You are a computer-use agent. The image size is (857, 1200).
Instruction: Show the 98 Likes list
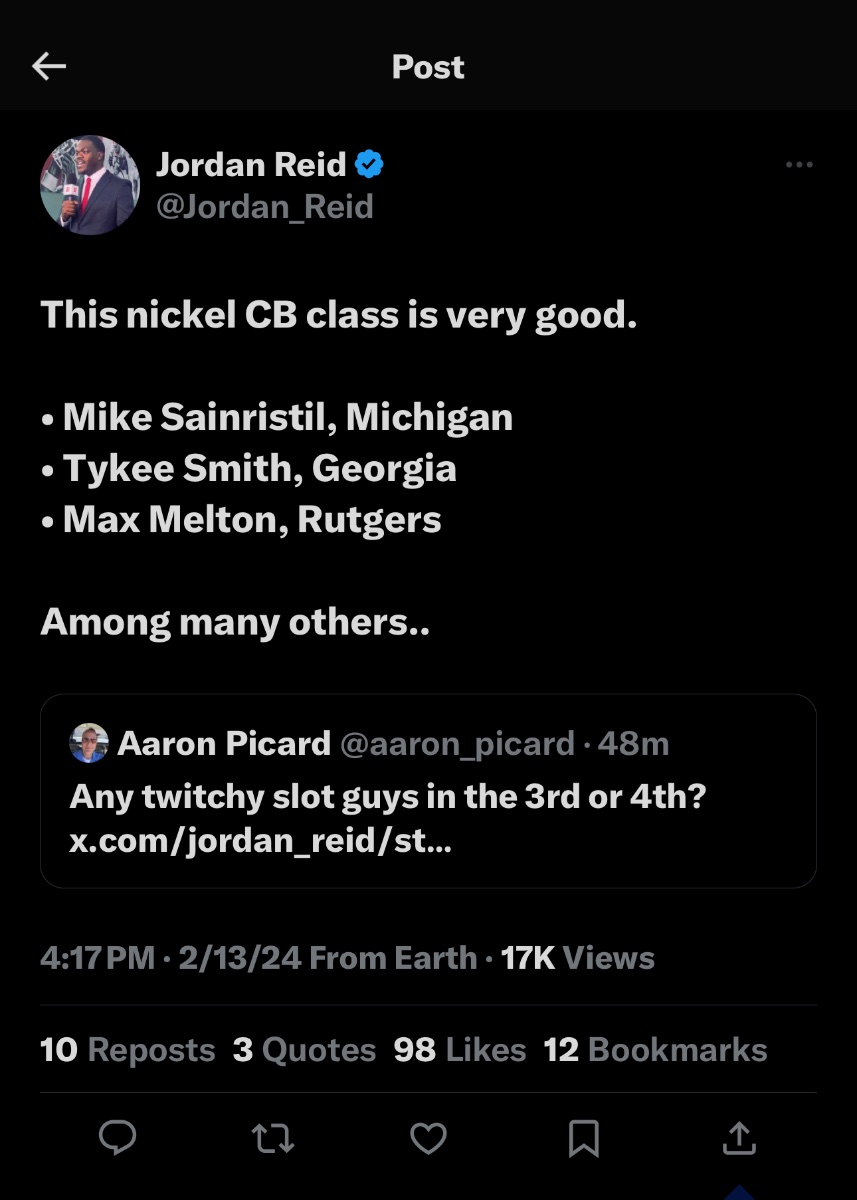click(460, 1050)
